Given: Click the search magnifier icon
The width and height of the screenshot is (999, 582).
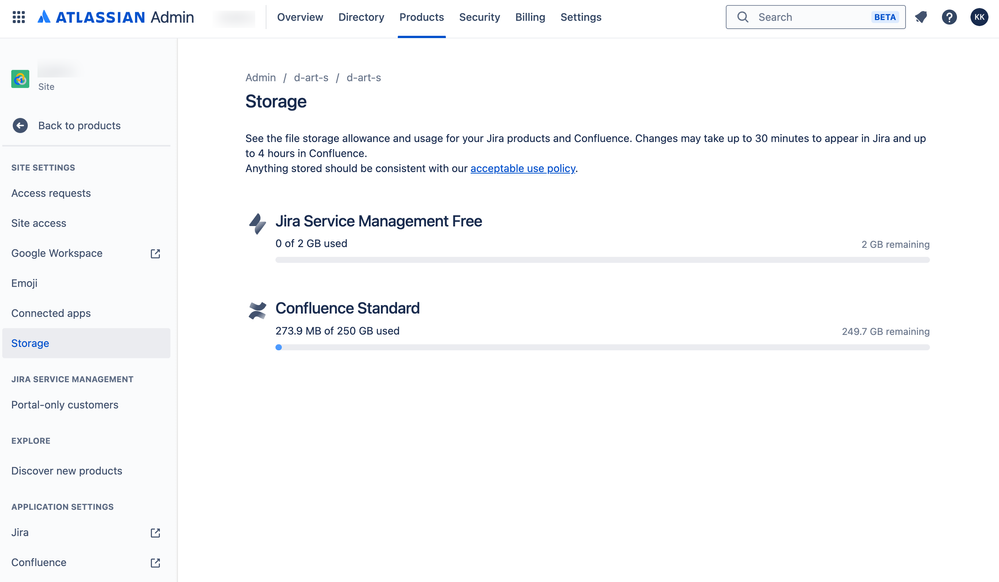Looking at the screenshot, I should click(743, 17).
